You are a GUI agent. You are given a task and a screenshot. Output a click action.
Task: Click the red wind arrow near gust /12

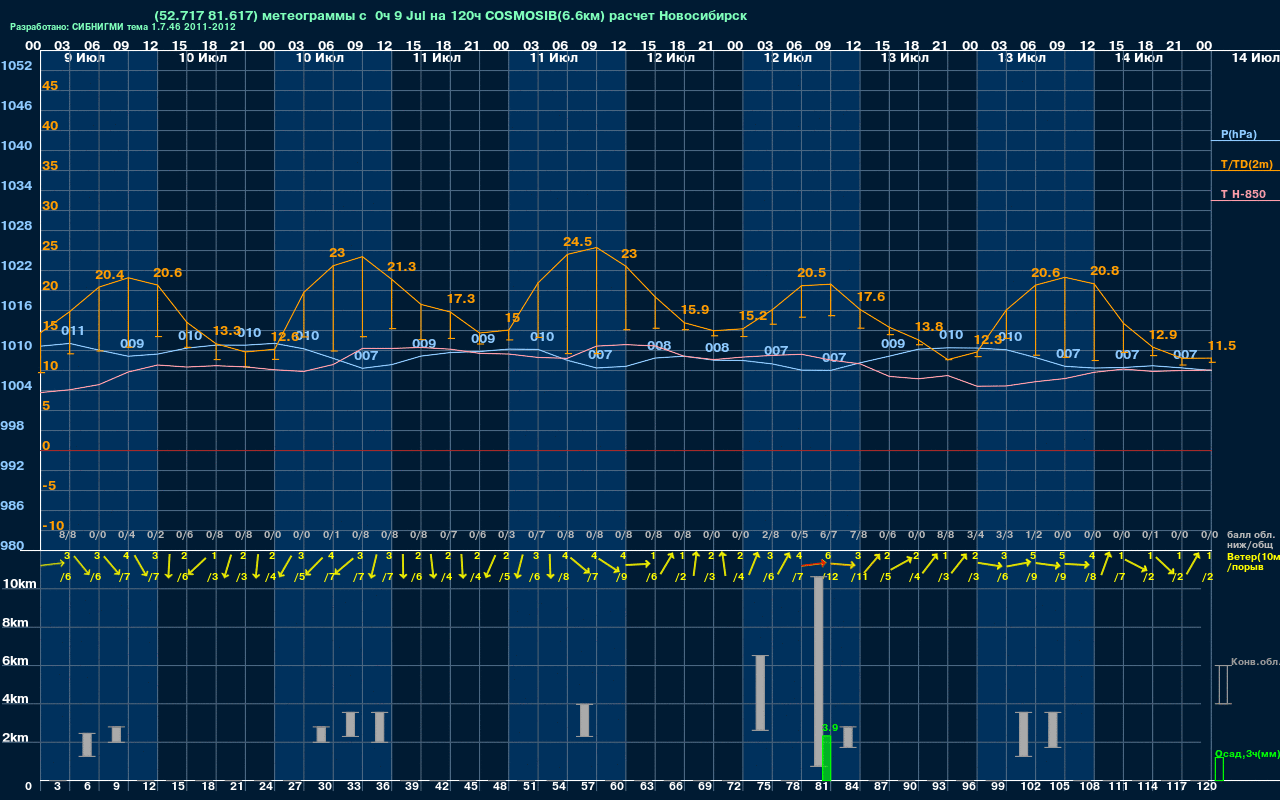(x=812, y=565)
